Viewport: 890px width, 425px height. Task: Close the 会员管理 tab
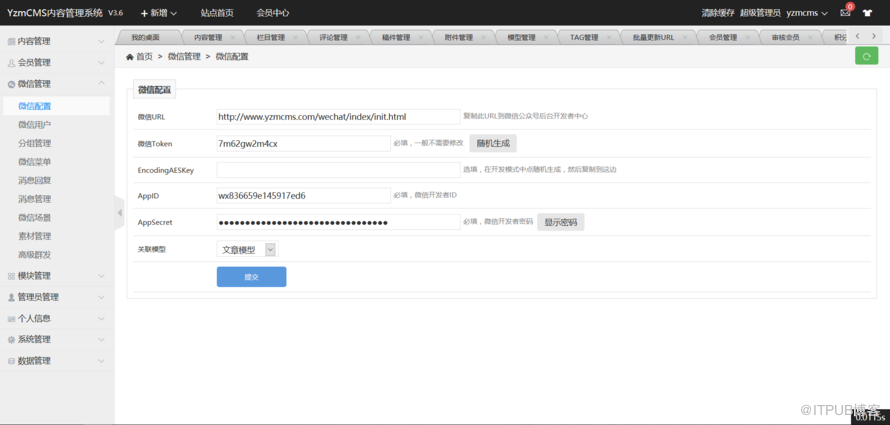pos(748,37)
